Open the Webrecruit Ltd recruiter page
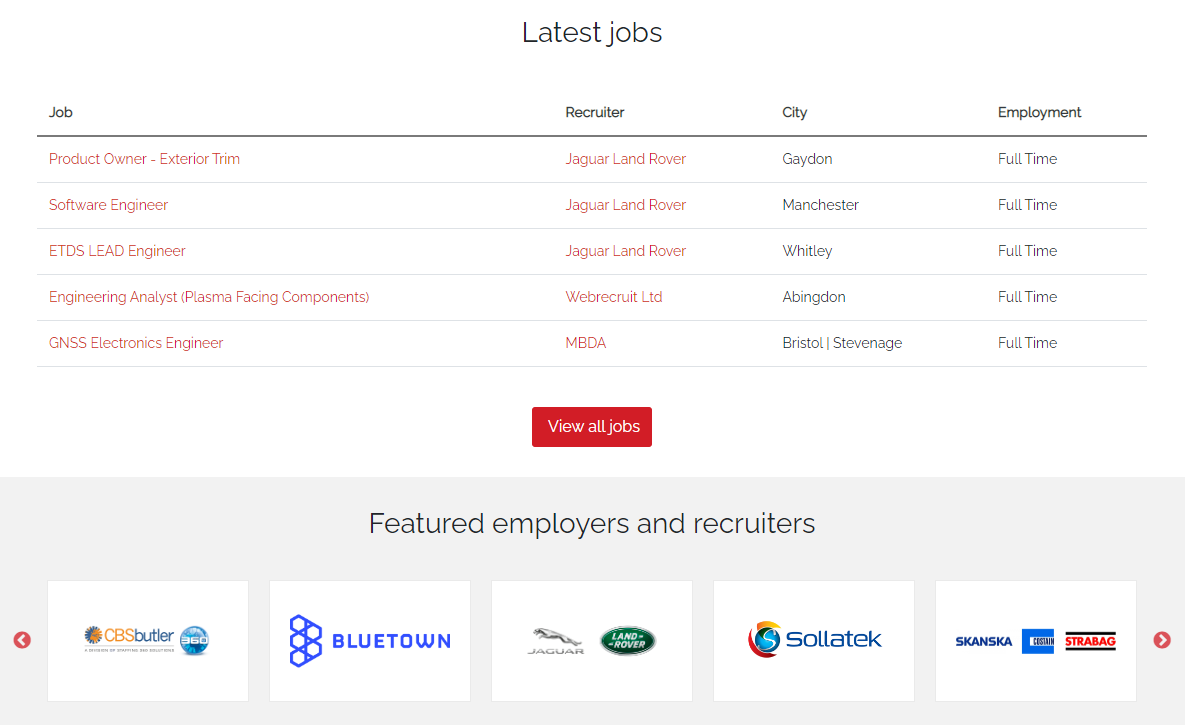This screenshot has width=1185, height=725. [613, 296]
